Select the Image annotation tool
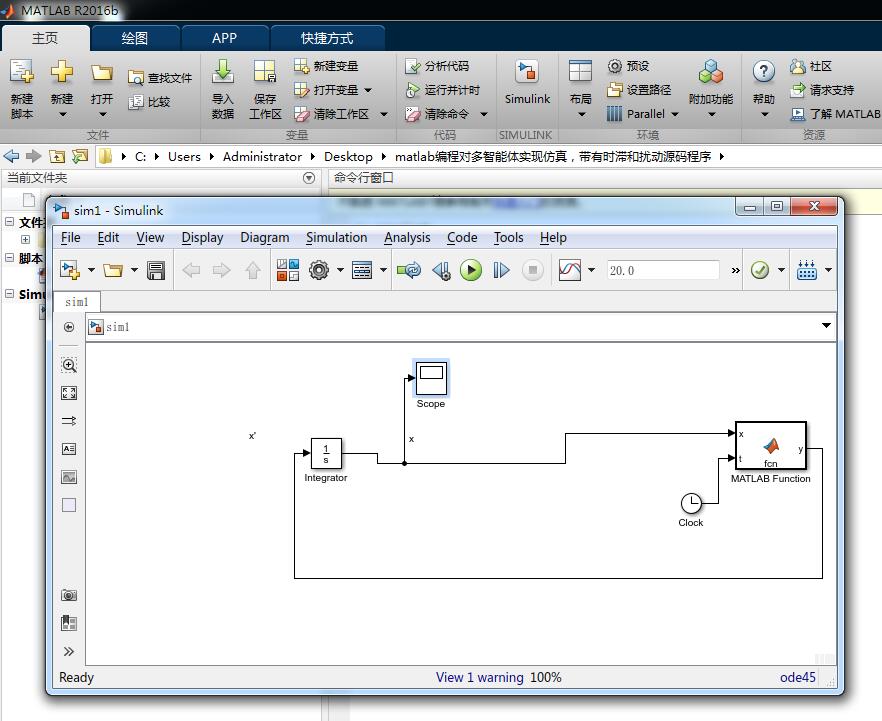Image resolution: width=882 pixels, height=721 pixels. pyautogui.click(x=69, y=477)
